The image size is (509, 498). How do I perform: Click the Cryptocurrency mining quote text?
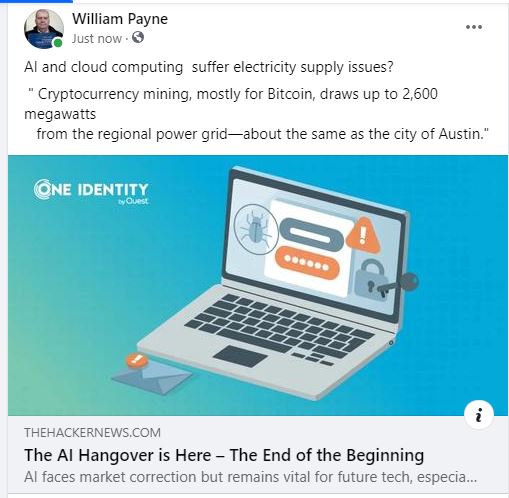256,114
